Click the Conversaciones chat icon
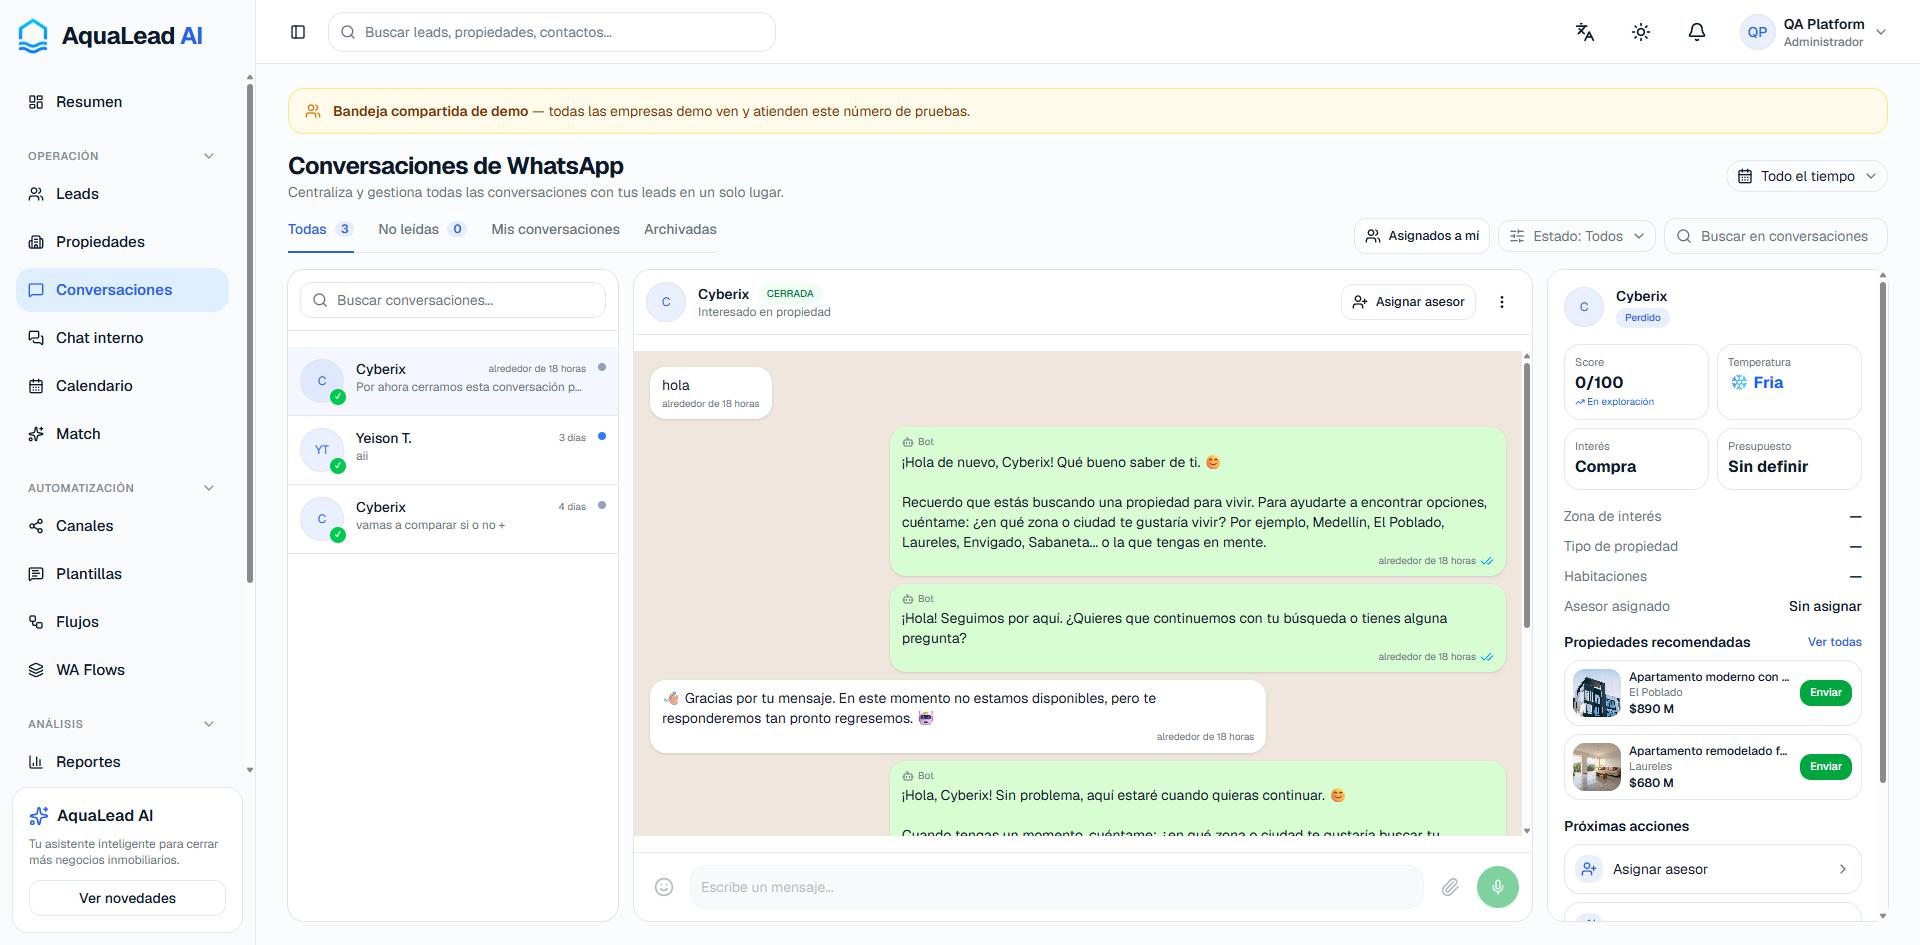 click(36, 290)
